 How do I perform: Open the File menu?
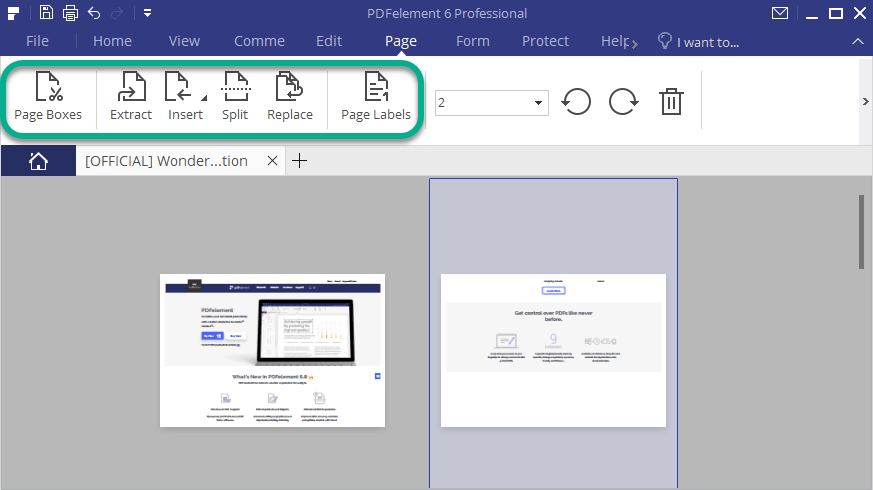pyautogui.click(x=37, y=41)
